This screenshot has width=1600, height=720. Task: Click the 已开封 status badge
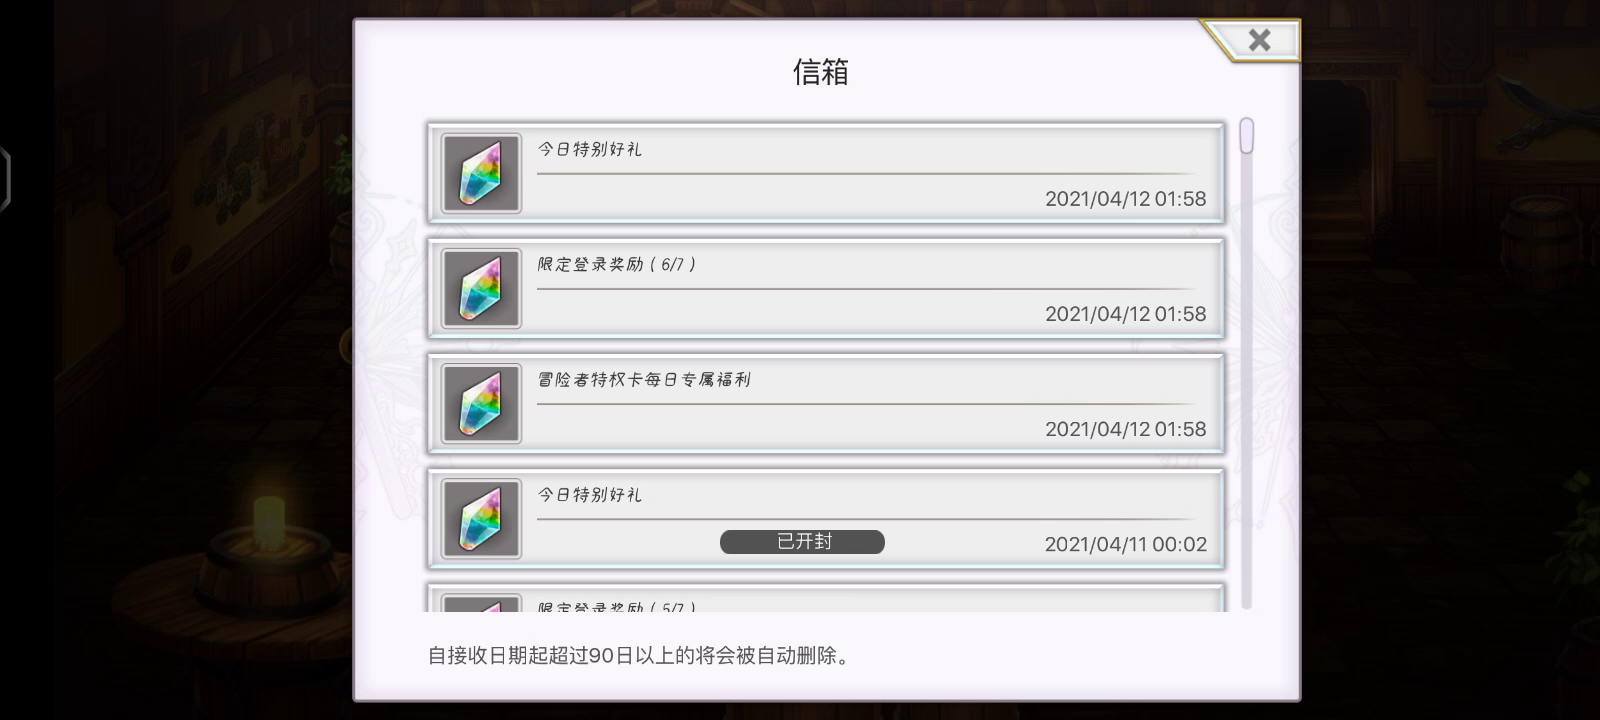pos(802,541)
